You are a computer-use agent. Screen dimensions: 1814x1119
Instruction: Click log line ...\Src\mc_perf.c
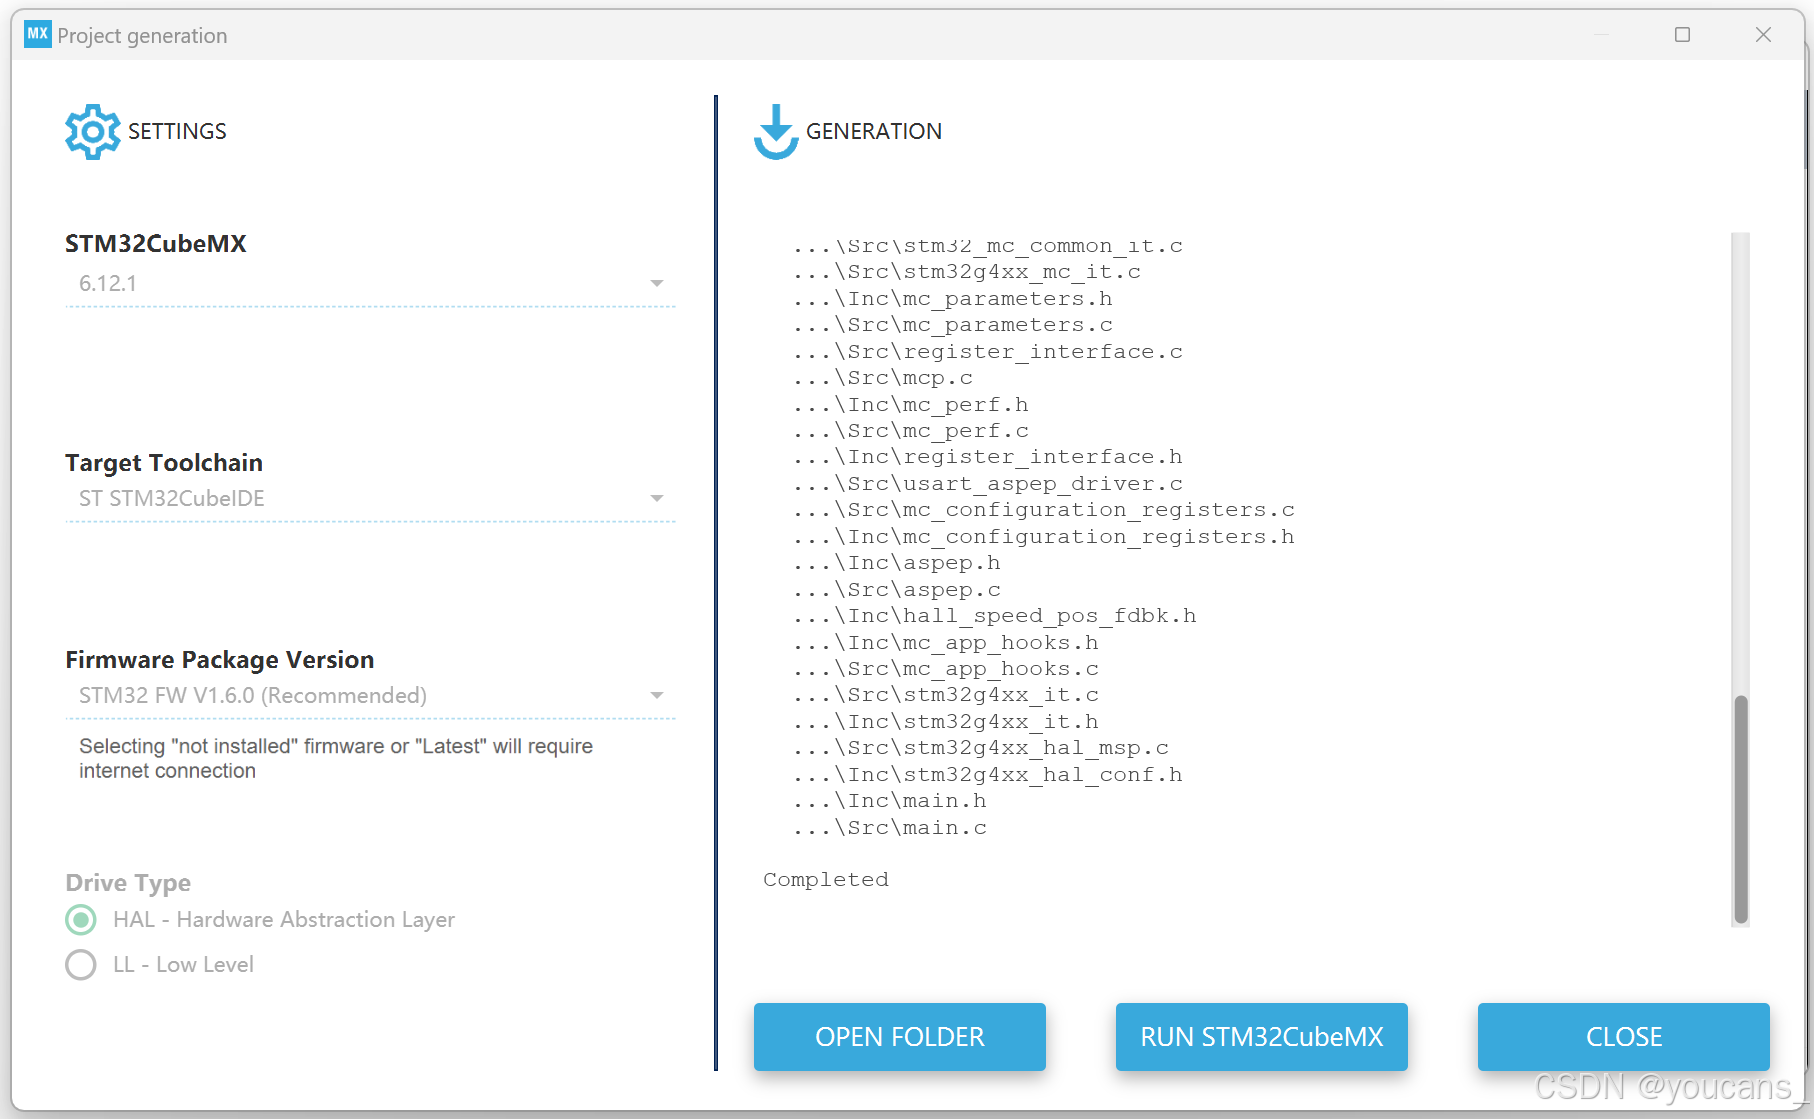(x=911, y=431)
